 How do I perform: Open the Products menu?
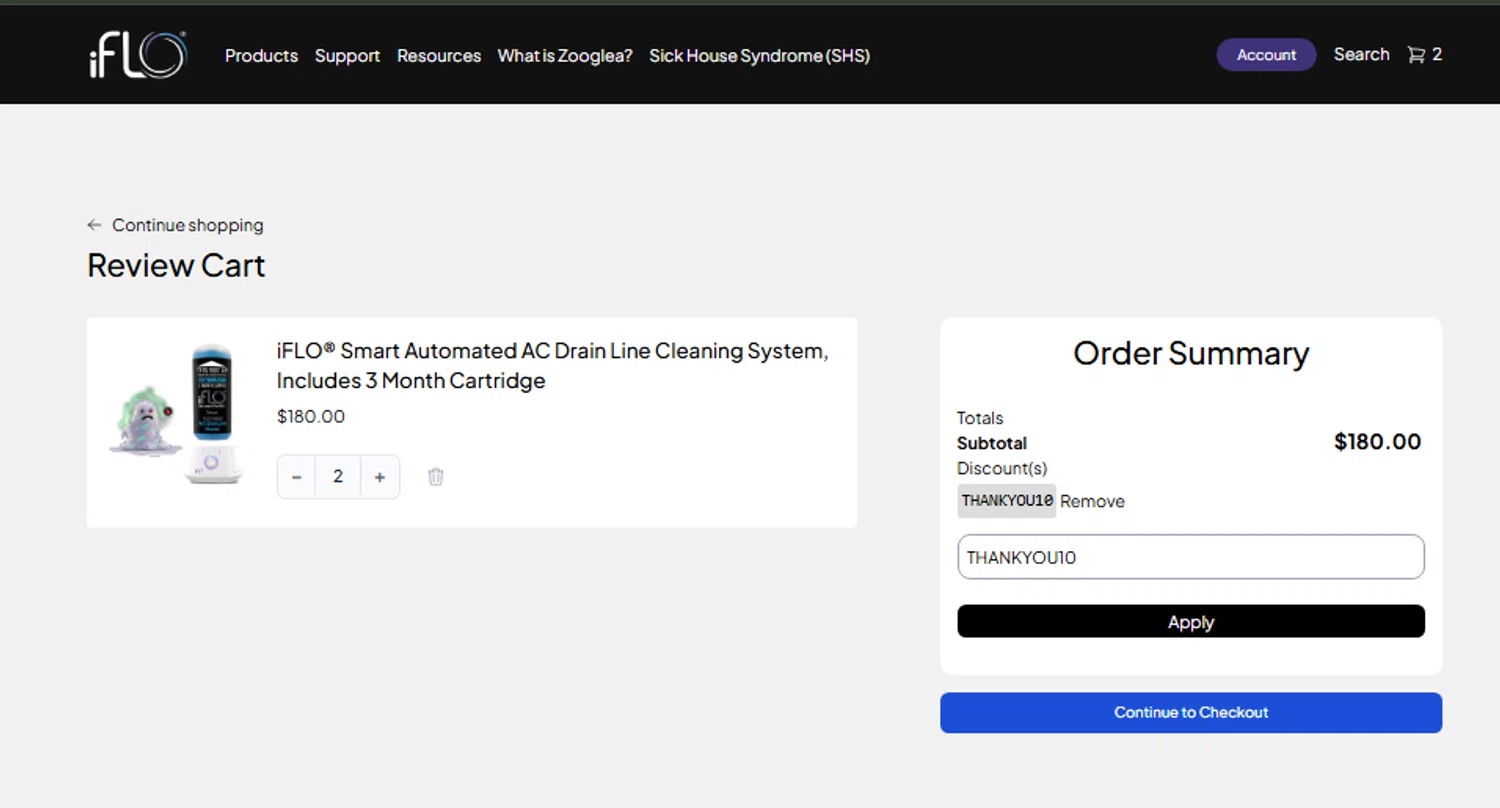point(261,56)
